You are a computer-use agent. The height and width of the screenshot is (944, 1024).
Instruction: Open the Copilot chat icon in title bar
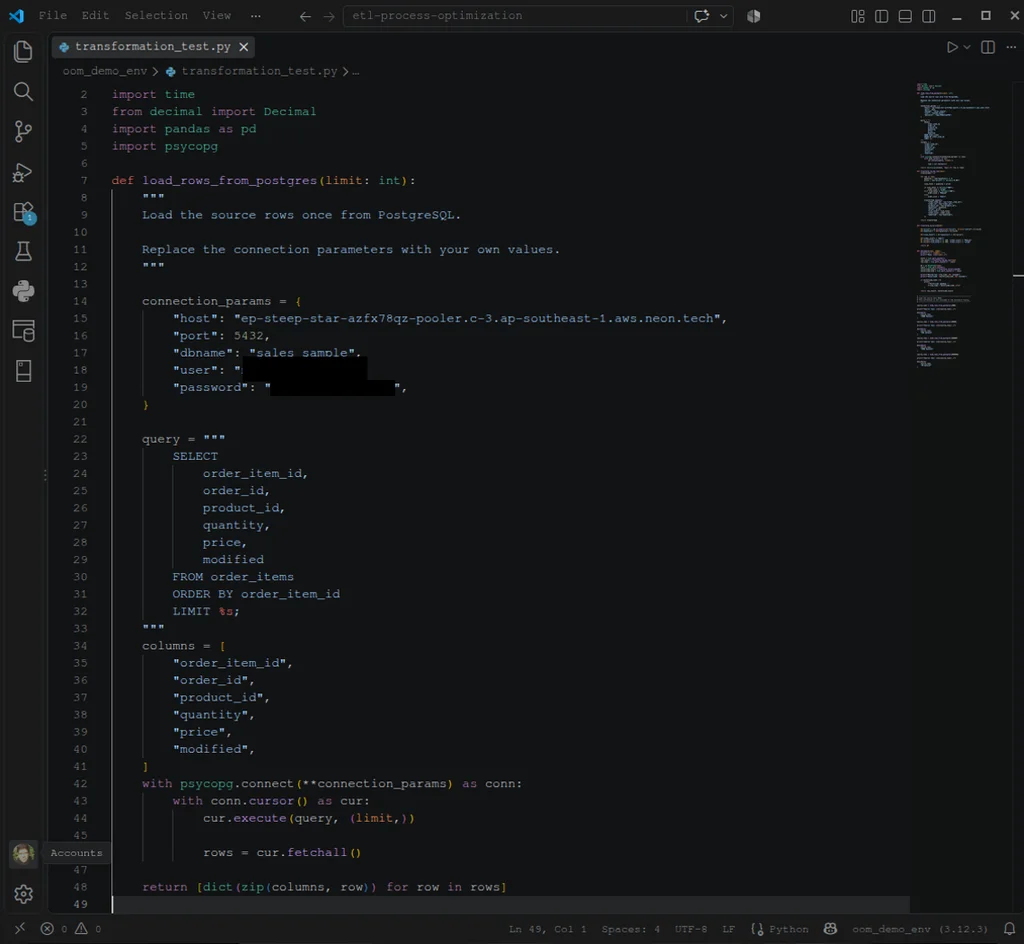point(702,16)
